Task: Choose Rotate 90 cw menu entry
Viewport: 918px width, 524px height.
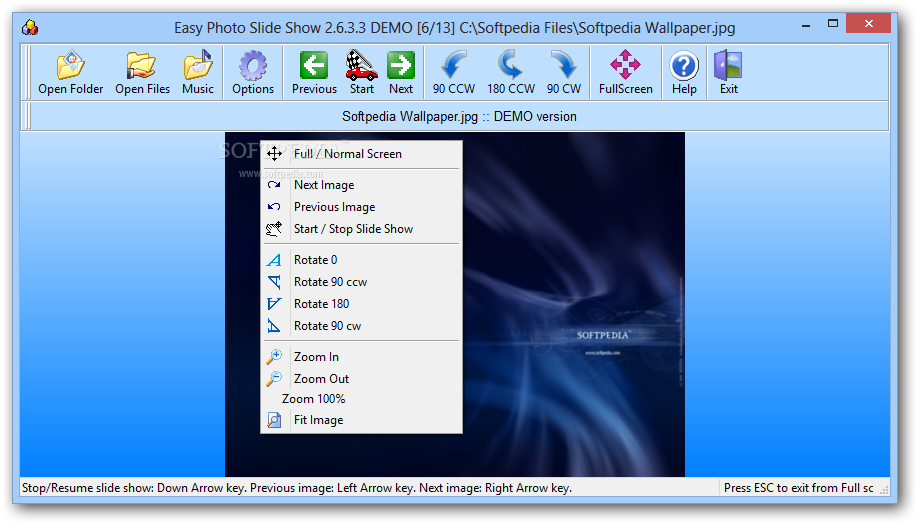Action: [361, 326]
